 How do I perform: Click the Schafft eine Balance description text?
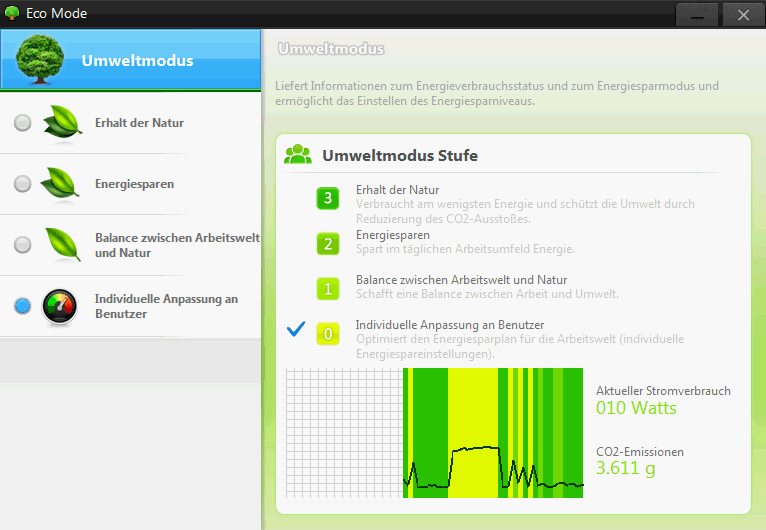coord(487,294)
